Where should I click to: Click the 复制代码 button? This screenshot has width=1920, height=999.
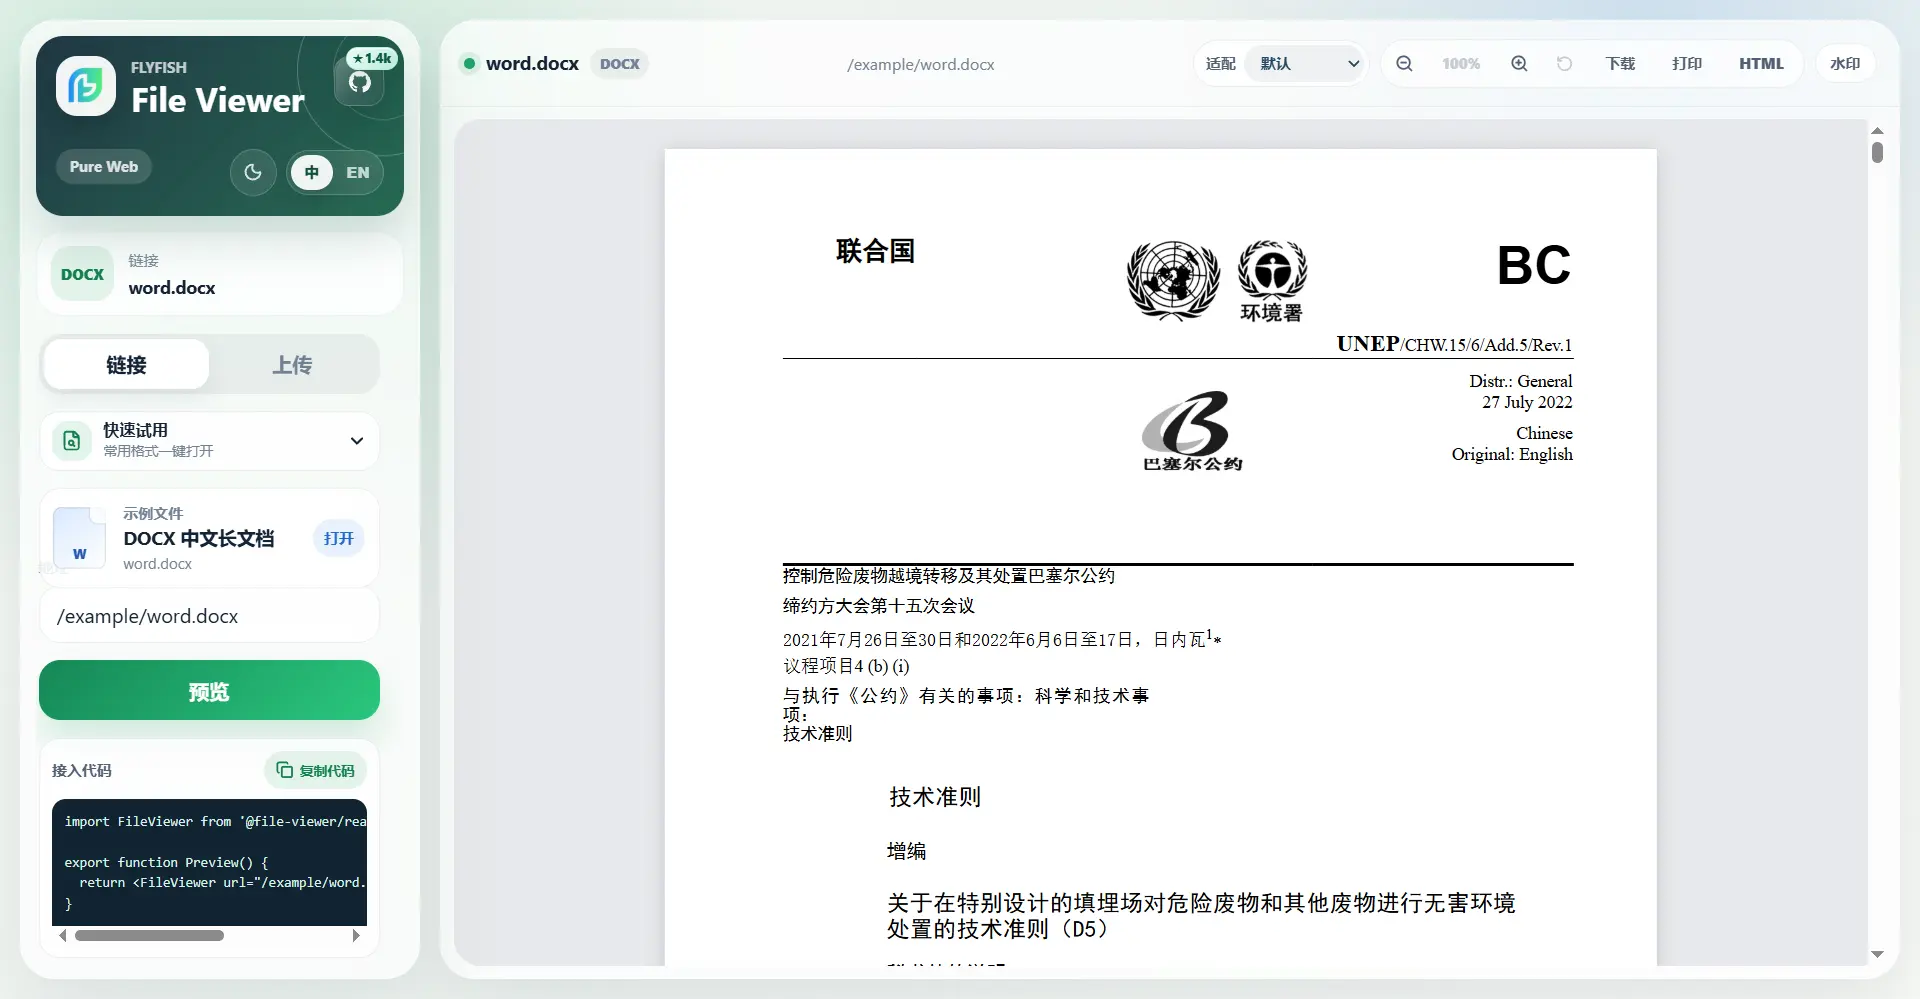click(316, 770)
